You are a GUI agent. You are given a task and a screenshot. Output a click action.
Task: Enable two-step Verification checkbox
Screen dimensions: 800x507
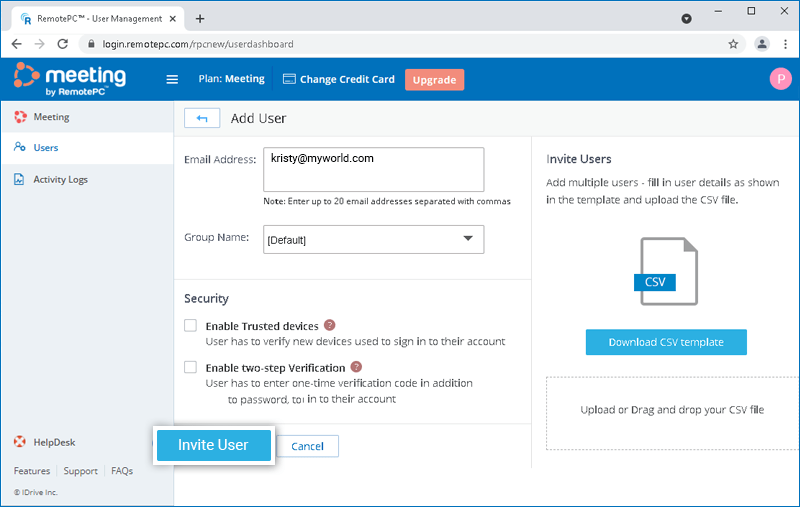tap(190, 367)
